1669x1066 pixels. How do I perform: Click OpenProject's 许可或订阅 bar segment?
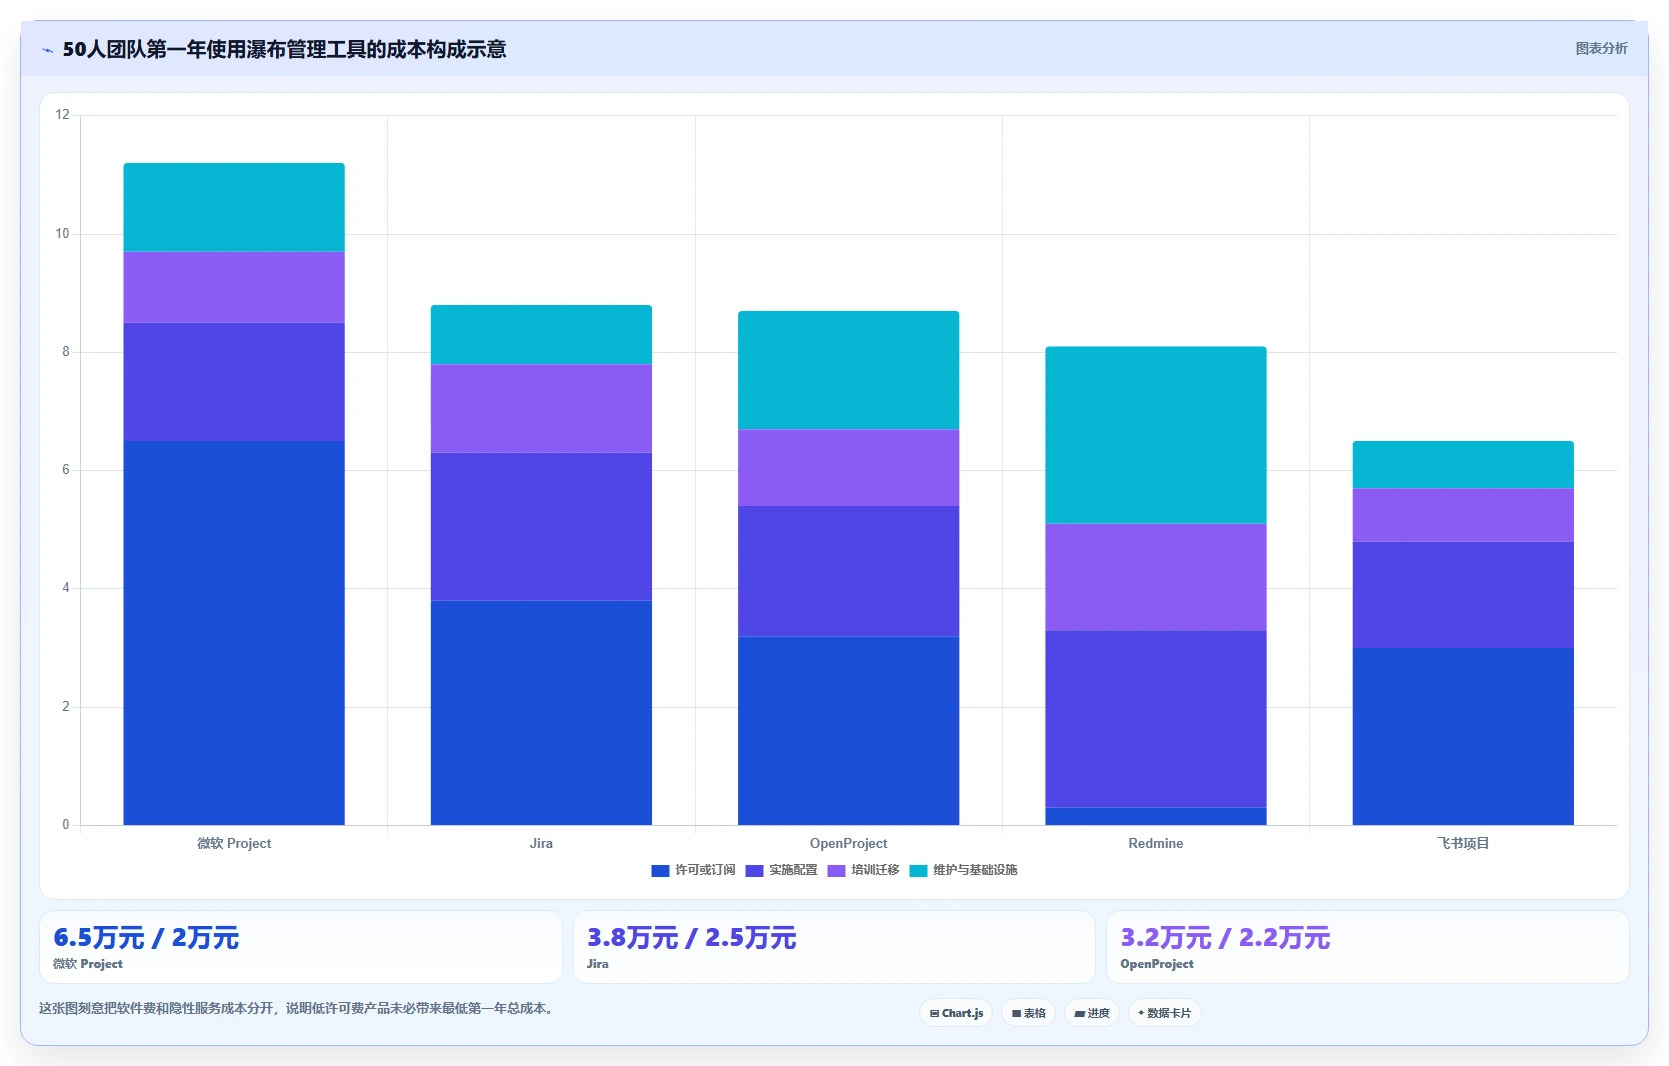point(848,731)
